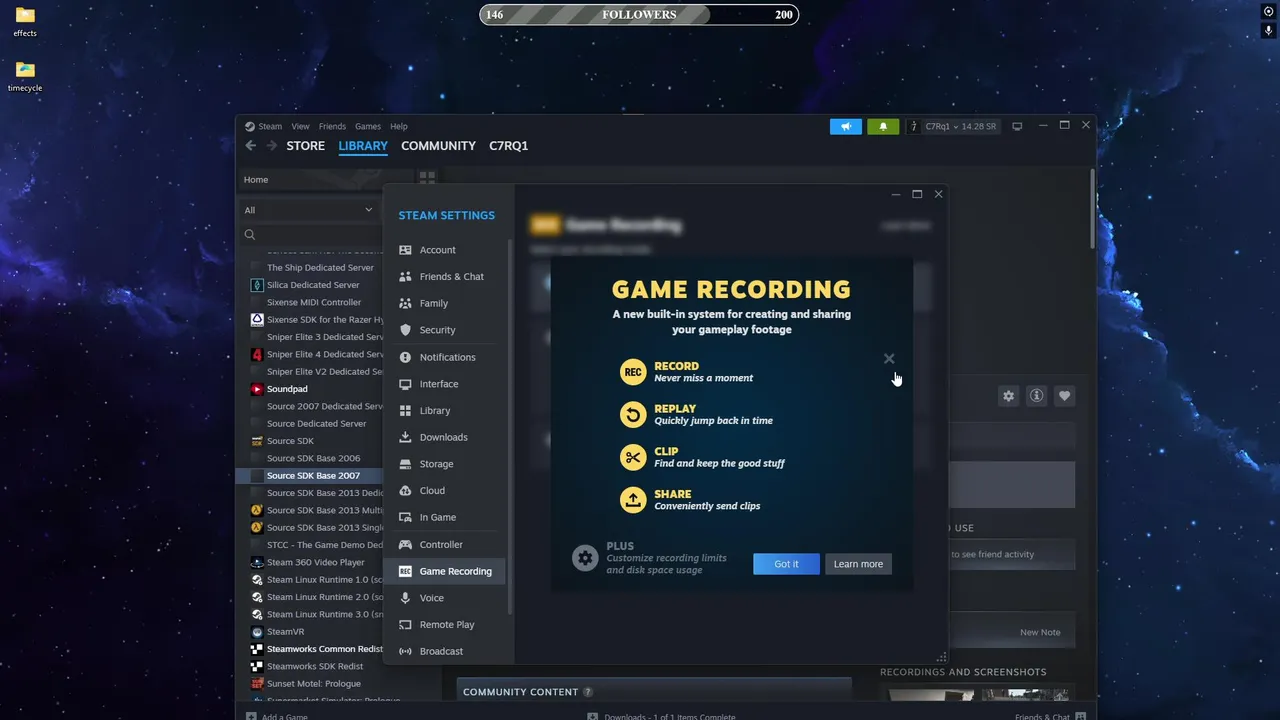Go to the STORE tab

point(305,146)
